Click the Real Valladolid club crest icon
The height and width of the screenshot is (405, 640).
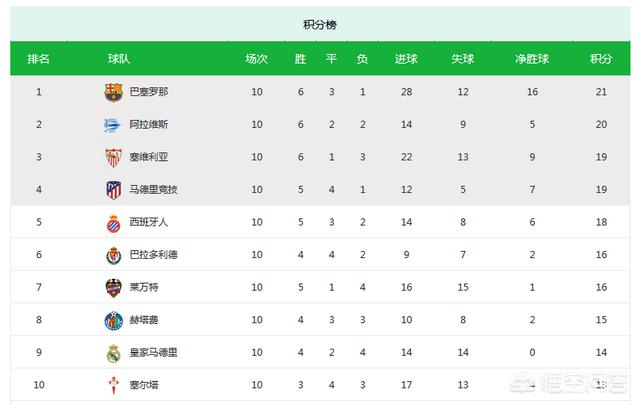click(113, 255)
